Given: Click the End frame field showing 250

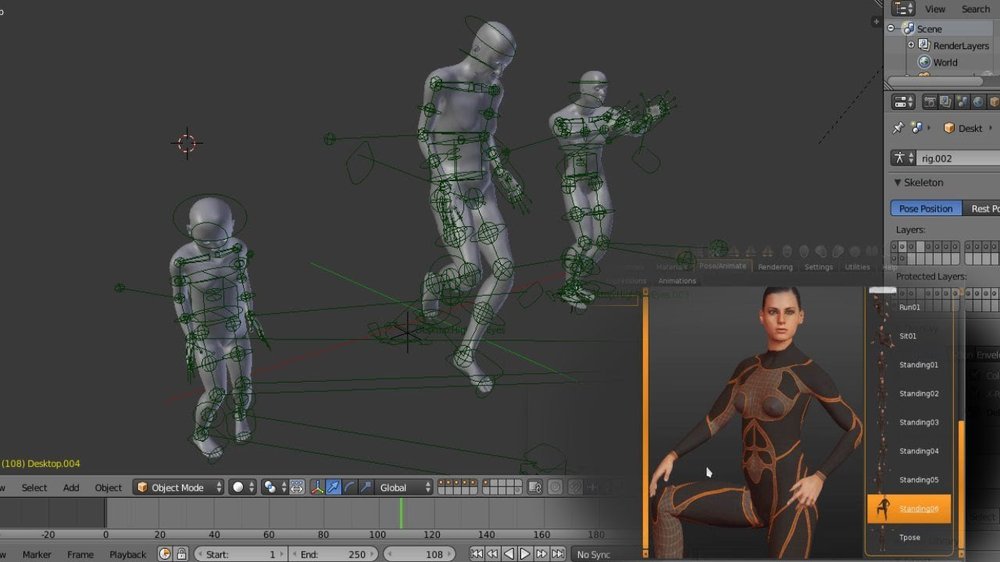Looking at the screenshot, I should (332, 554).
